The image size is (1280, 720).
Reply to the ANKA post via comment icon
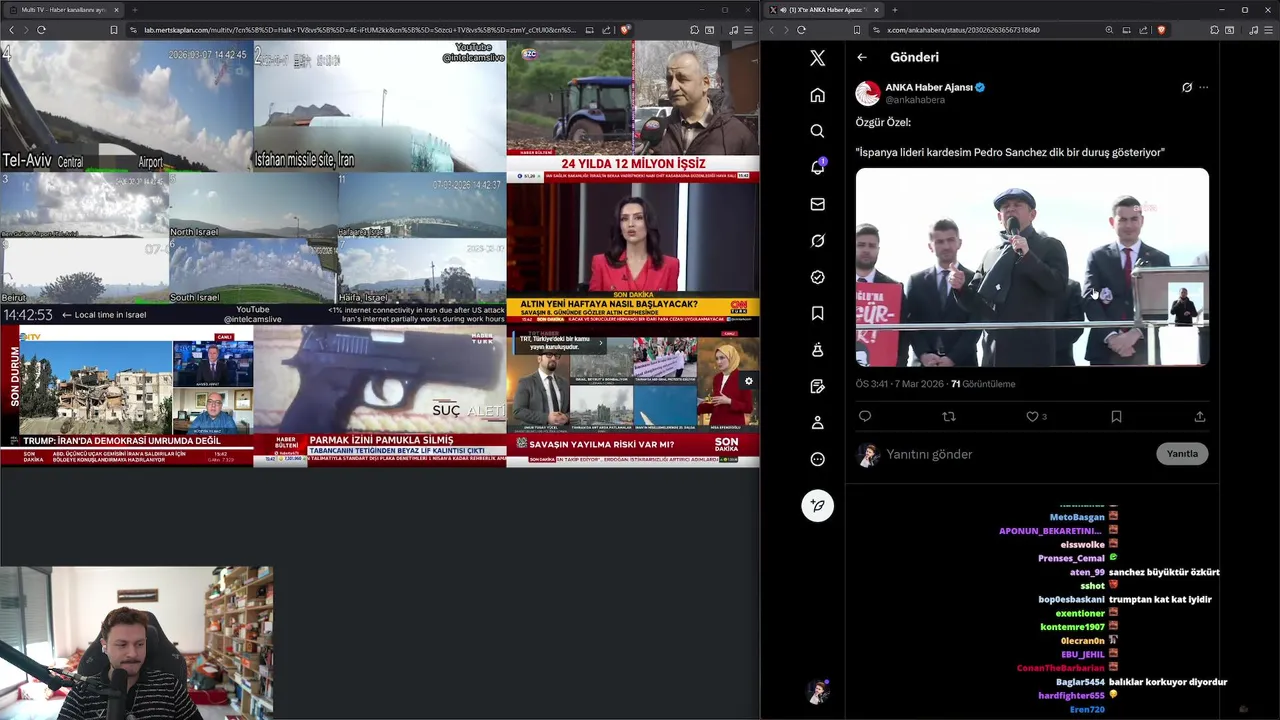(x=865, y=416)
